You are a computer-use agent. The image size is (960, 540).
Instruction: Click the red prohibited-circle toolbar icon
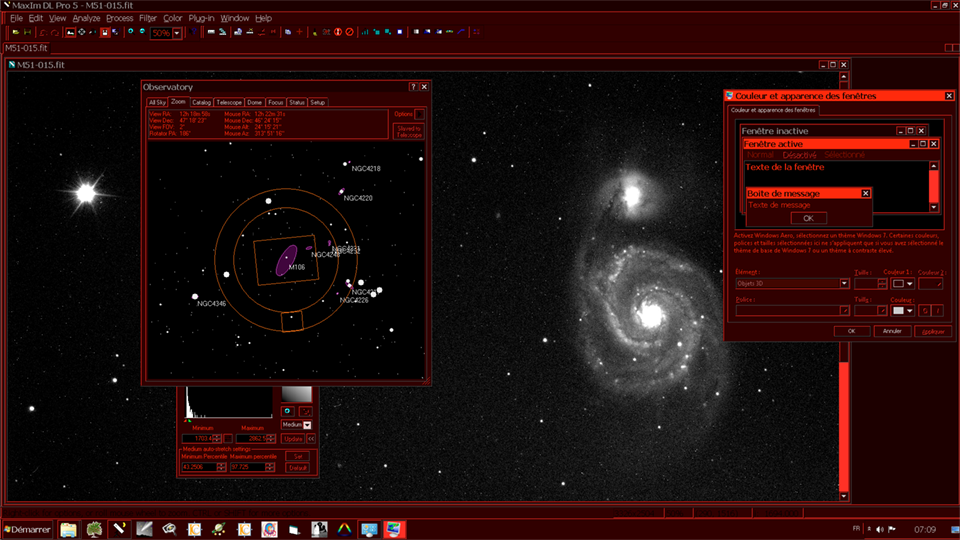pyautogui.click(x=350, y=32)
